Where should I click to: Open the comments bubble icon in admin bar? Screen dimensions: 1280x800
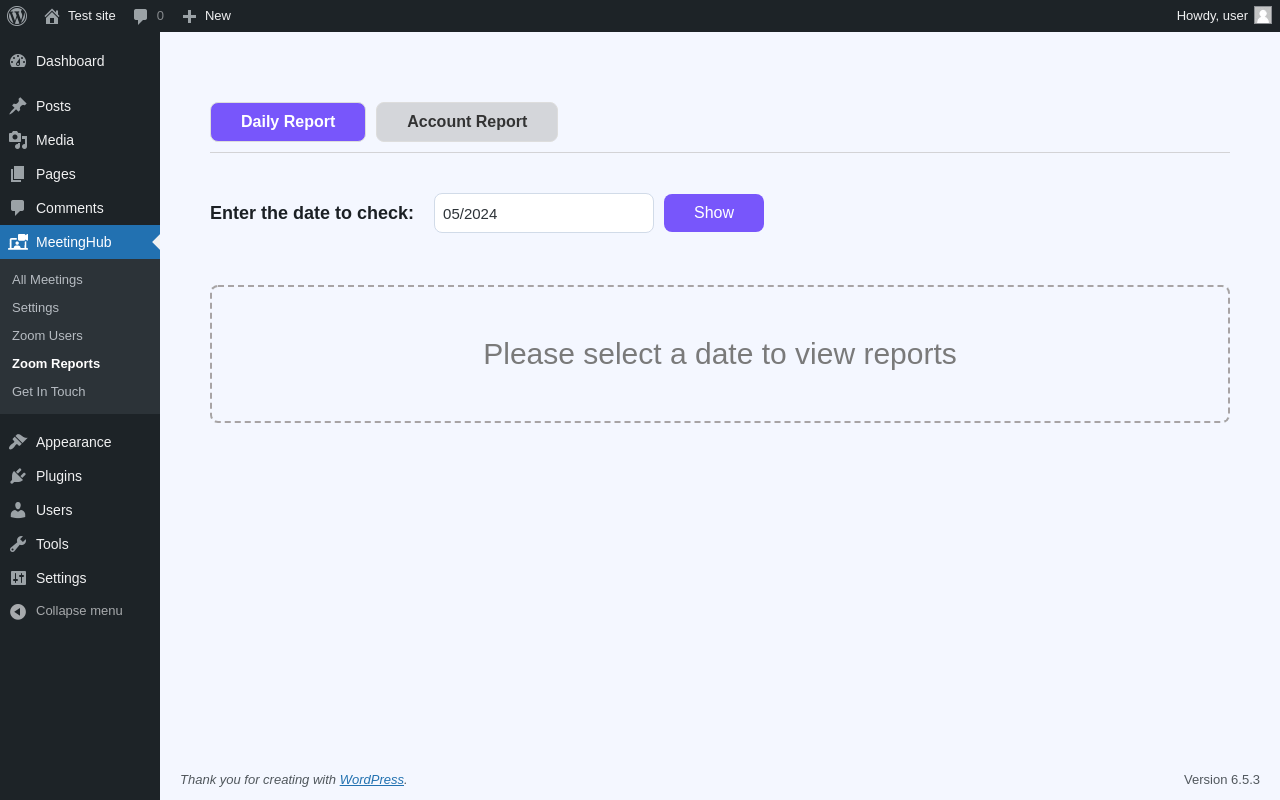pos(141,16)
